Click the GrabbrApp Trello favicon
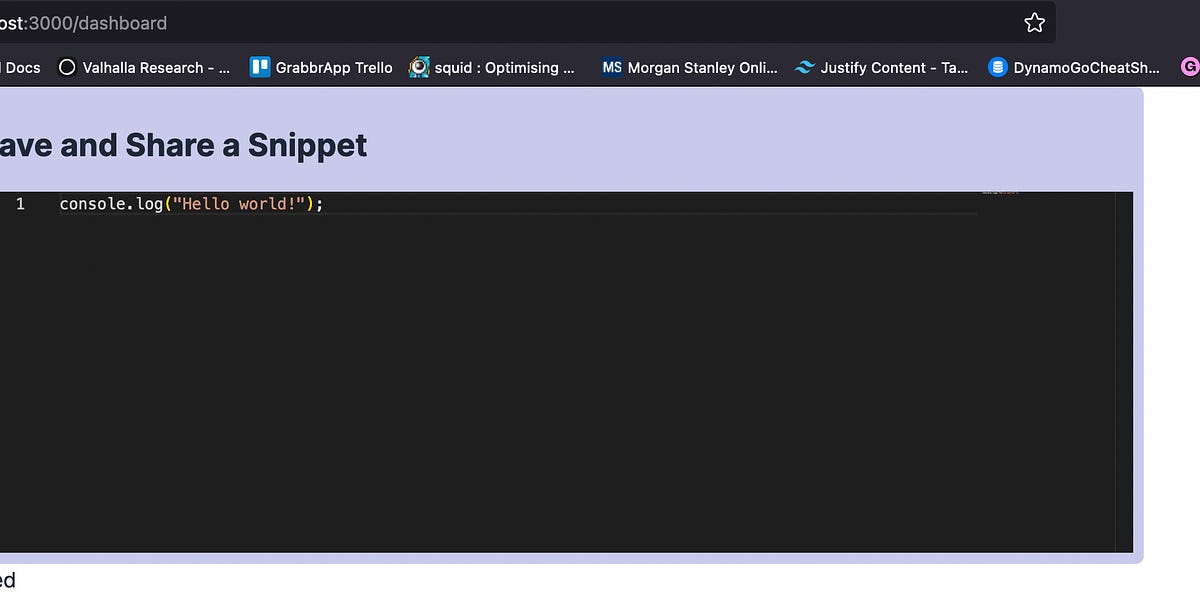 (260, 67)
